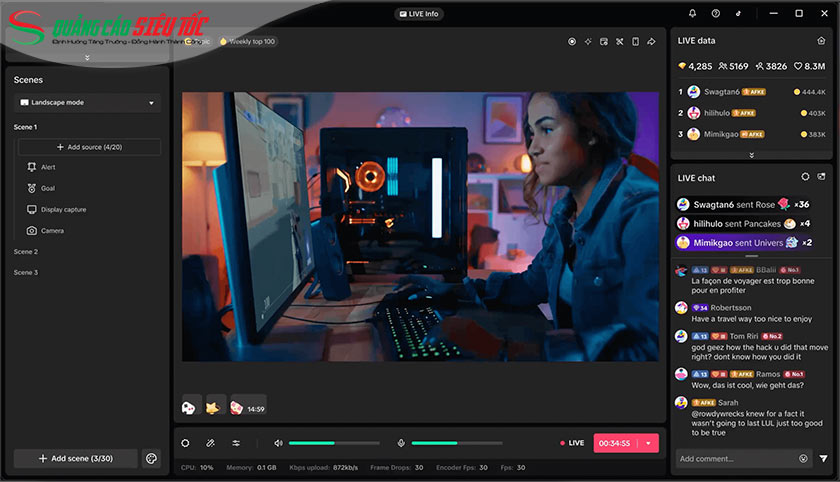Open the notifications bell
The width and height of the screenshot is (840, 482).
[x=692, y=13]
